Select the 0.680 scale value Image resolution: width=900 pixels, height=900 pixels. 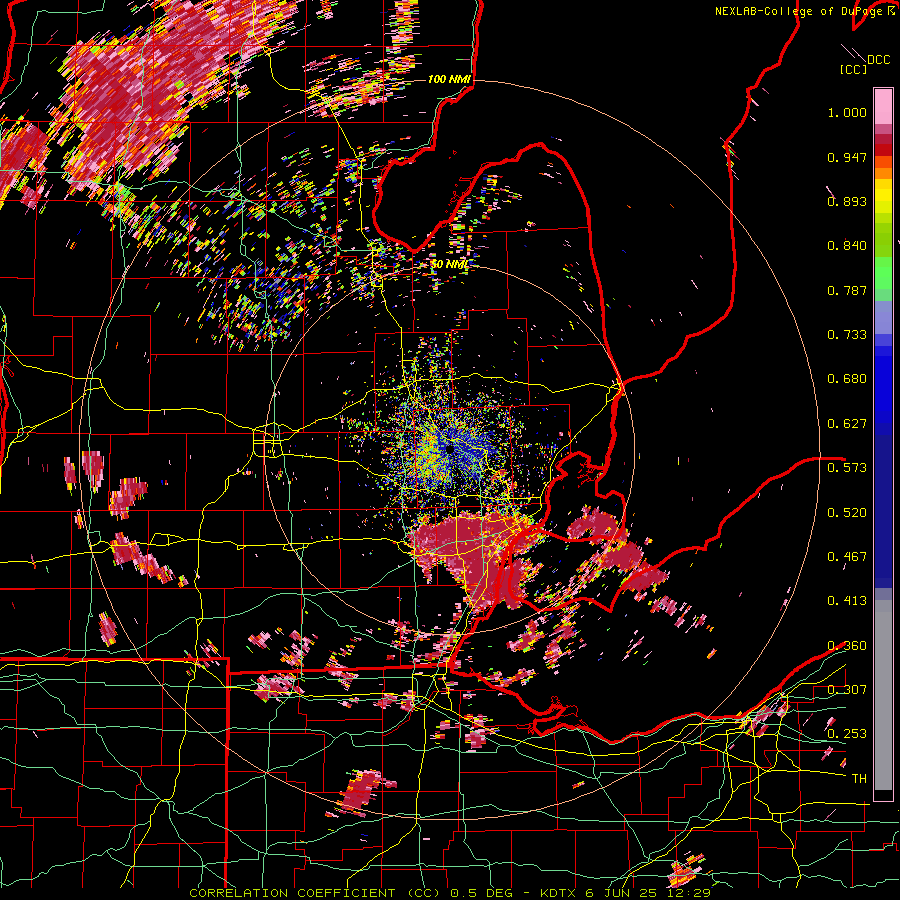[847, 379]
